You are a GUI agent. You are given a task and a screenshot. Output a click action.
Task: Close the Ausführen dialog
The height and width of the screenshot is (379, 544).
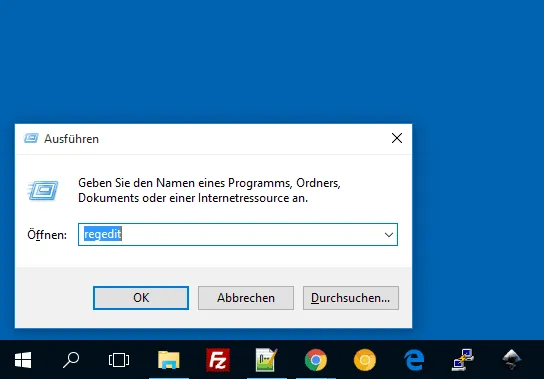point(397,138)
